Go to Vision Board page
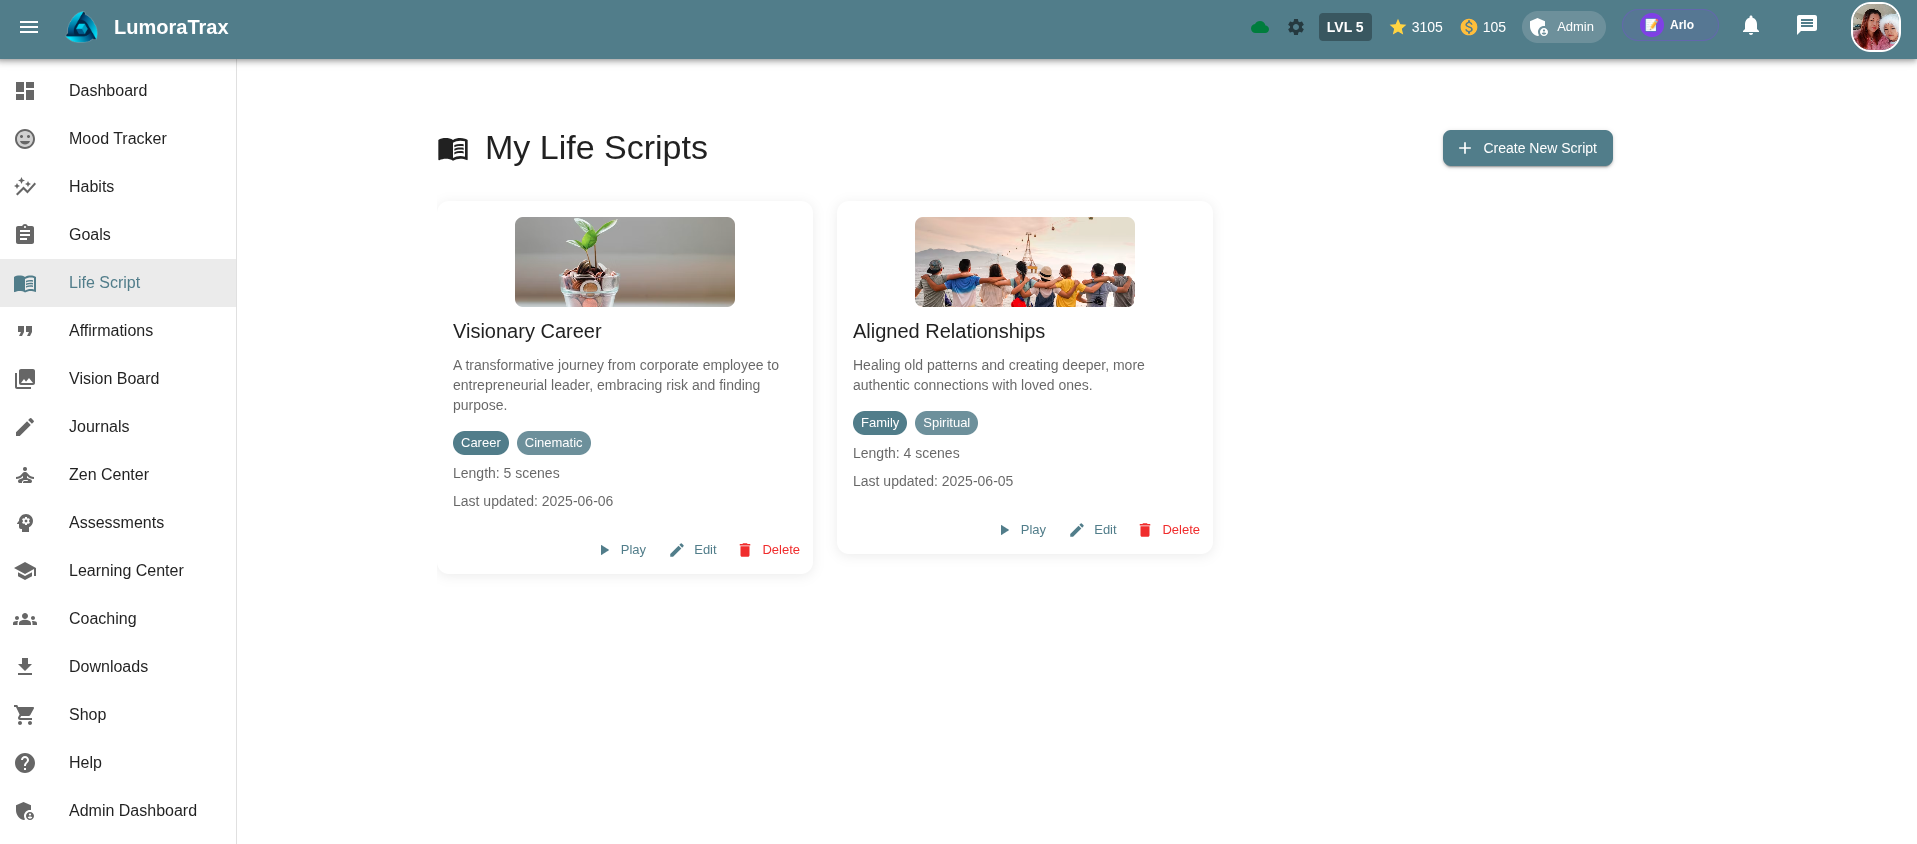The image size is (1917, 844). pyautogui.click(x=113, y=379)
